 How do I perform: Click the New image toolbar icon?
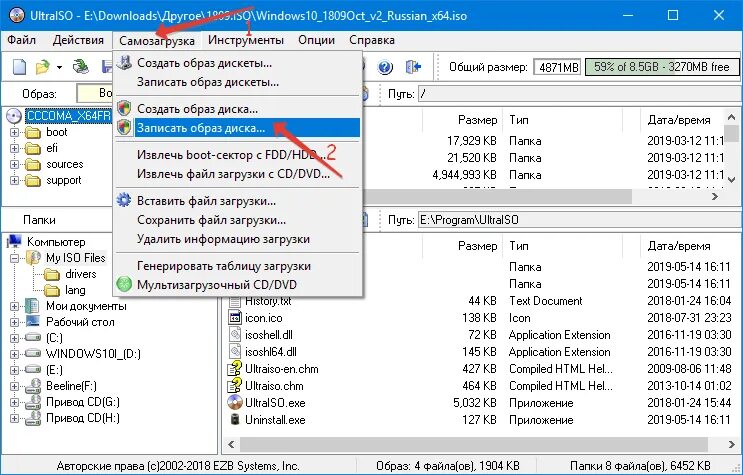point(19,67)
